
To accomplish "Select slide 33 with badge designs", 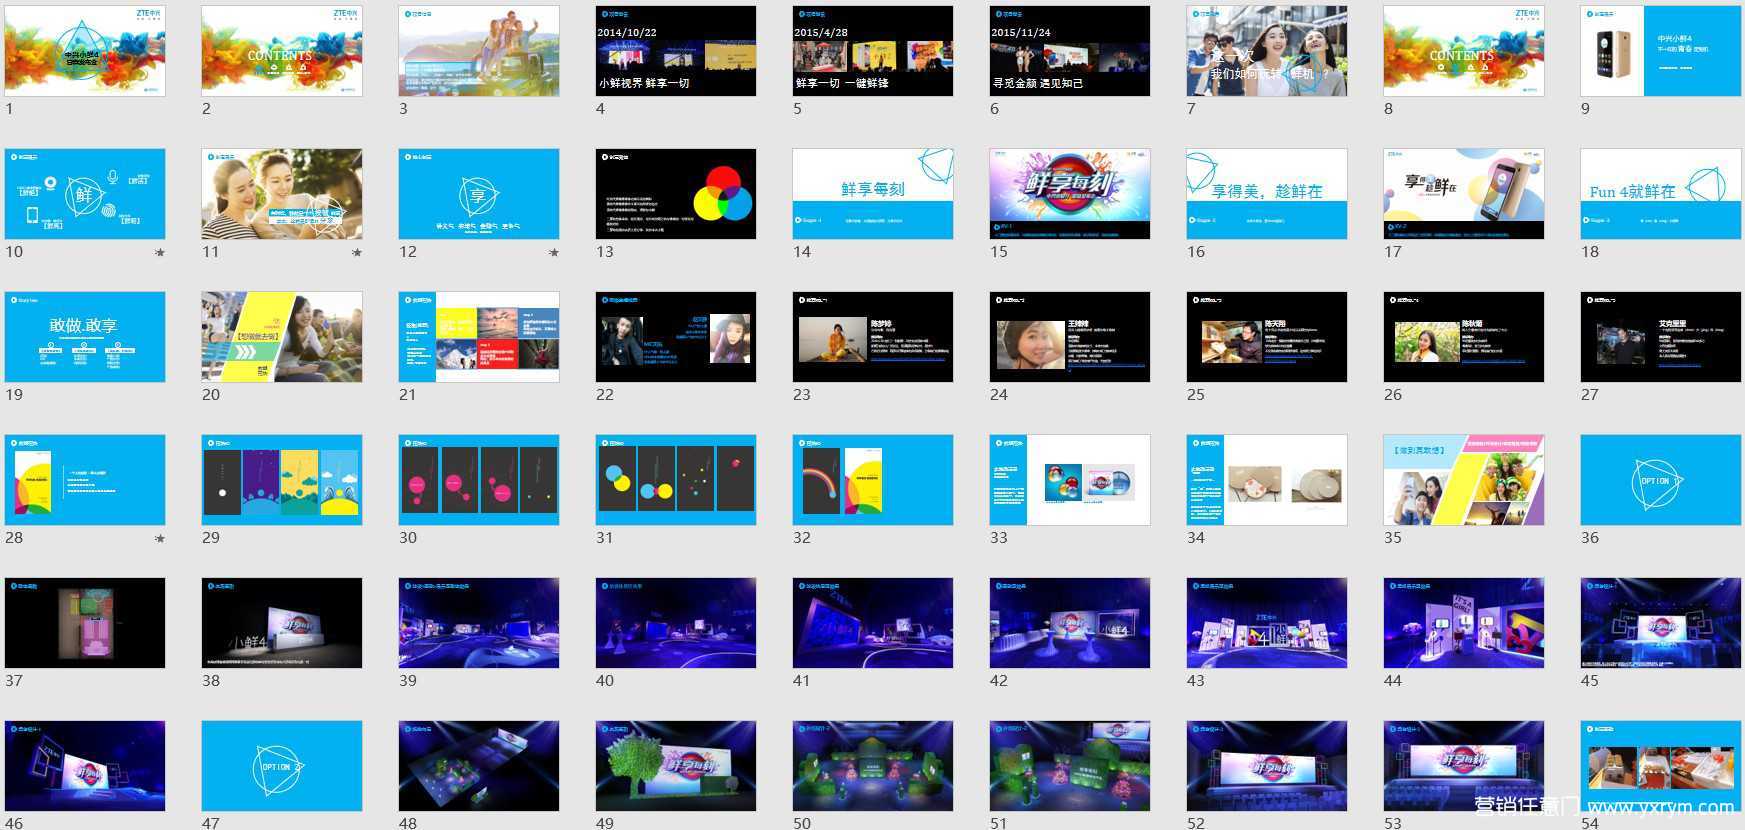I will 1070,480.
